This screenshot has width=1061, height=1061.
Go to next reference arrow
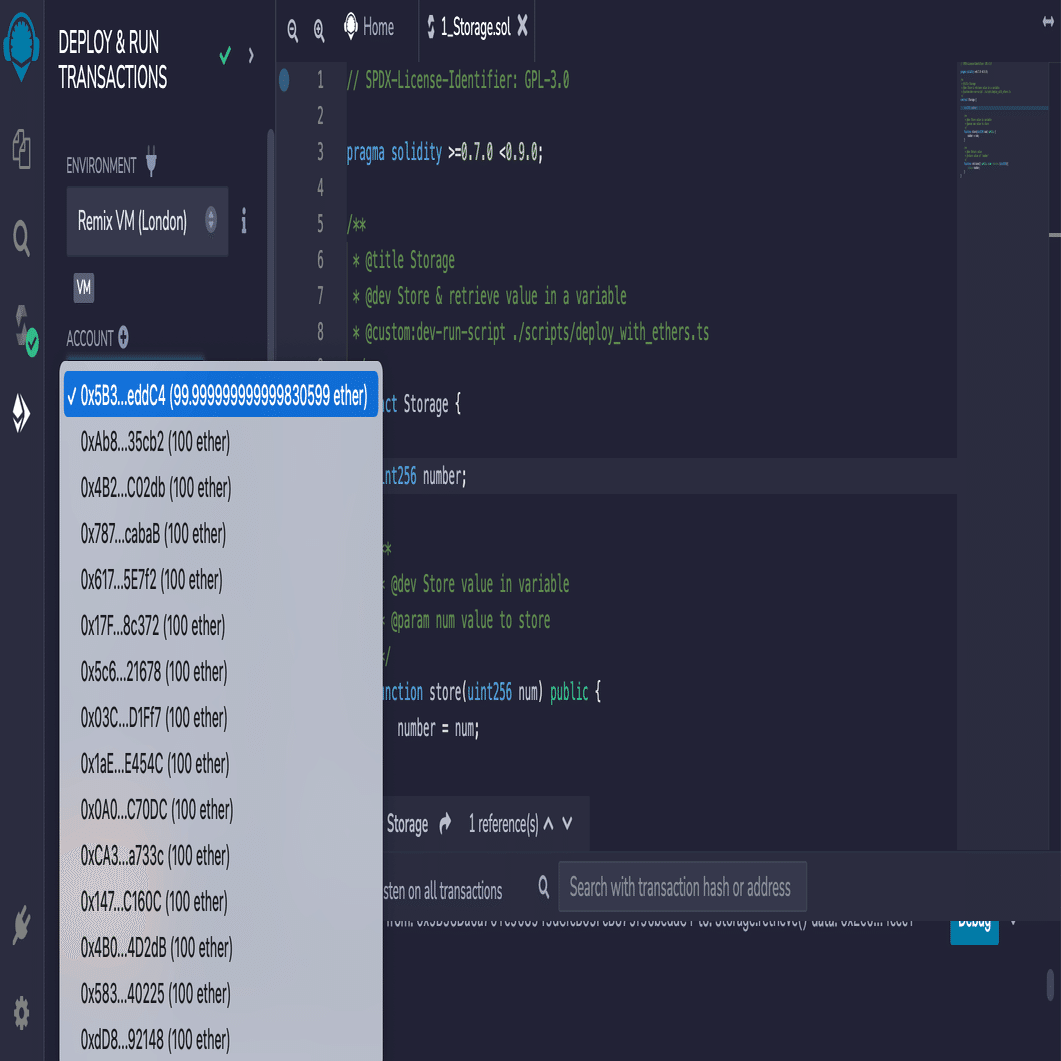click(x=567, y=823)
